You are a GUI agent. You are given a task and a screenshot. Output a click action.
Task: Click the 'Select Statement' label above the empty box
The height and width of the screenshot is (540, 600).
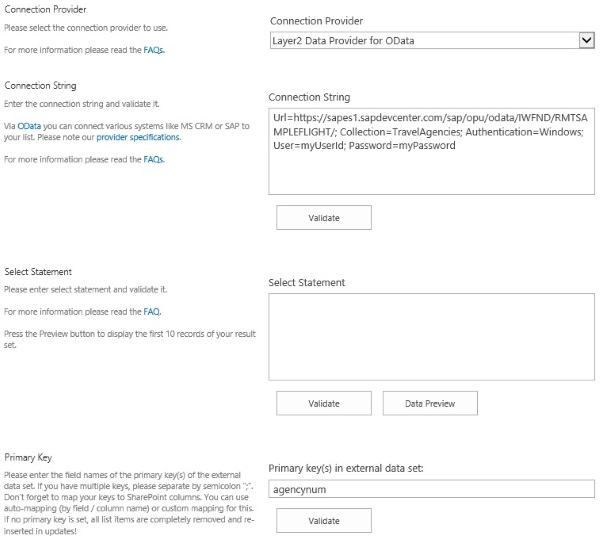pyautogui.click(x=307, y=282)
